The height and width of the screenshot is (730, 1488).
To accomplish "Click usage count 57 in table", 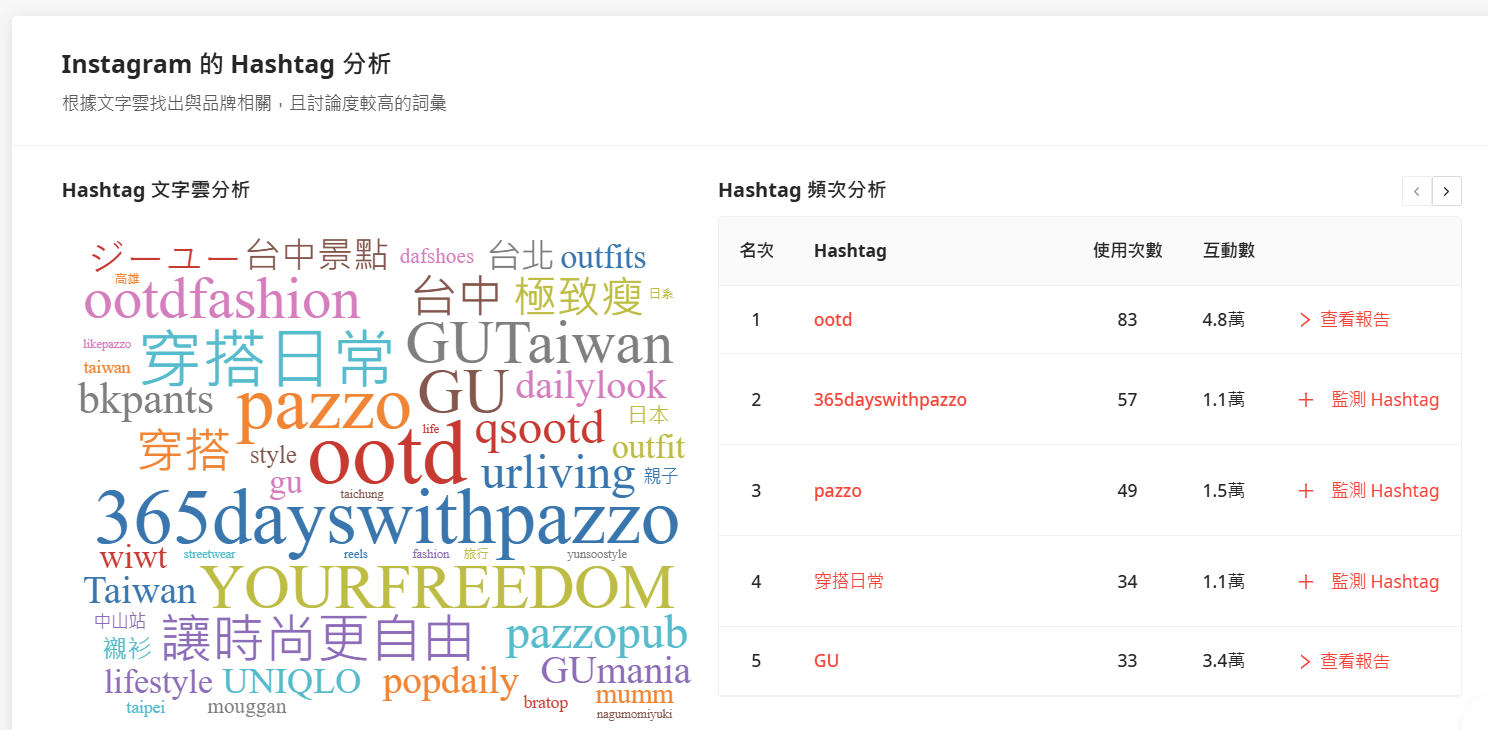I will coord(1127,400).
